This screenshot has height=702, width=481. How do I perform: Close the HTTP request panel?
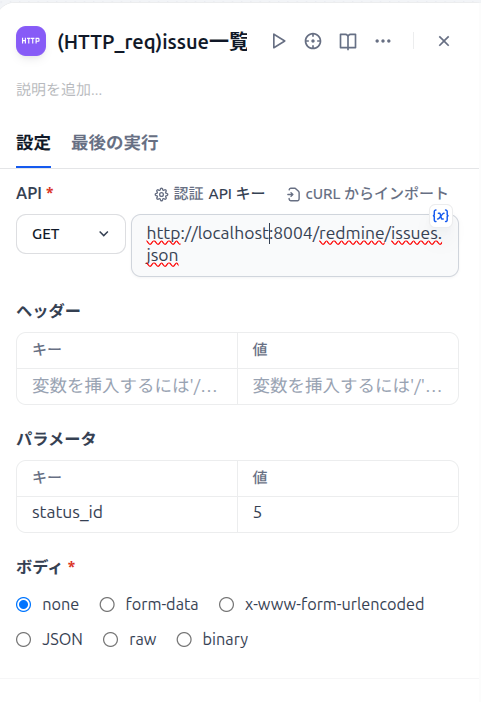point(444,41)
